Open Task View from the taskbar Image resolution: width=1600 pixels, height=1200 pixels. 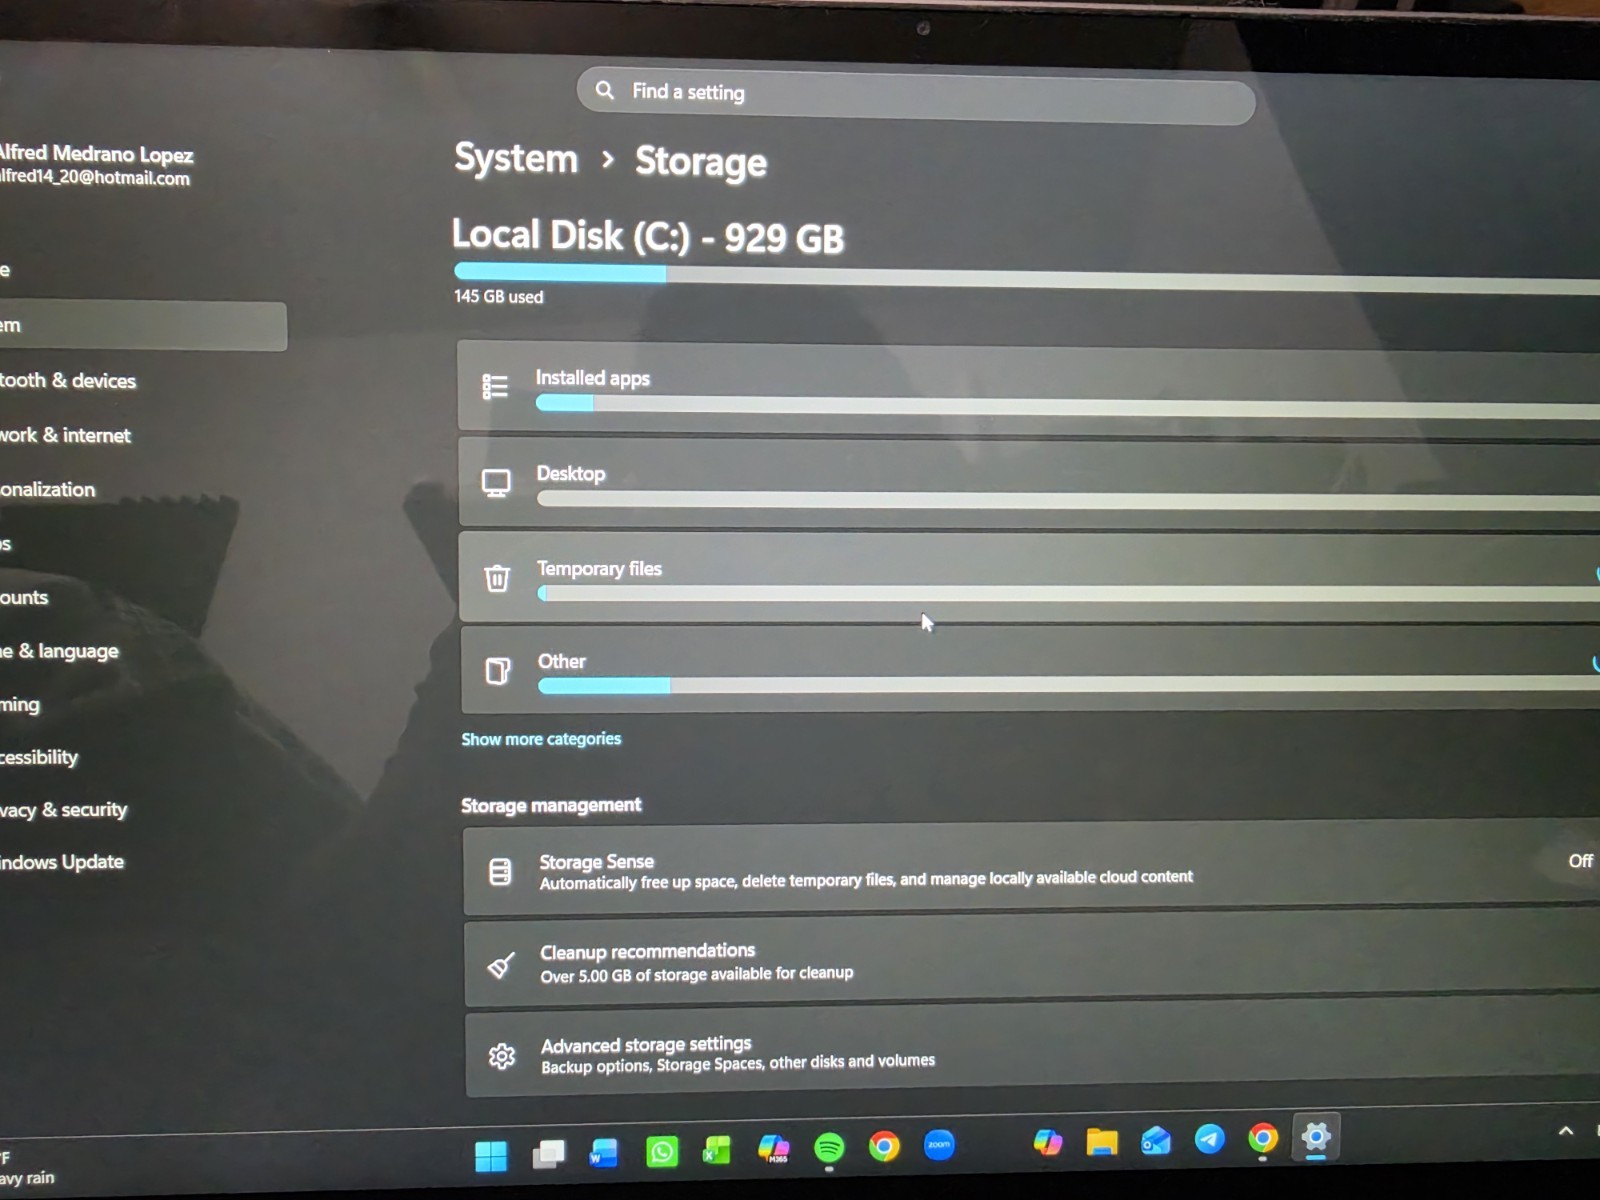point(548,1154)
